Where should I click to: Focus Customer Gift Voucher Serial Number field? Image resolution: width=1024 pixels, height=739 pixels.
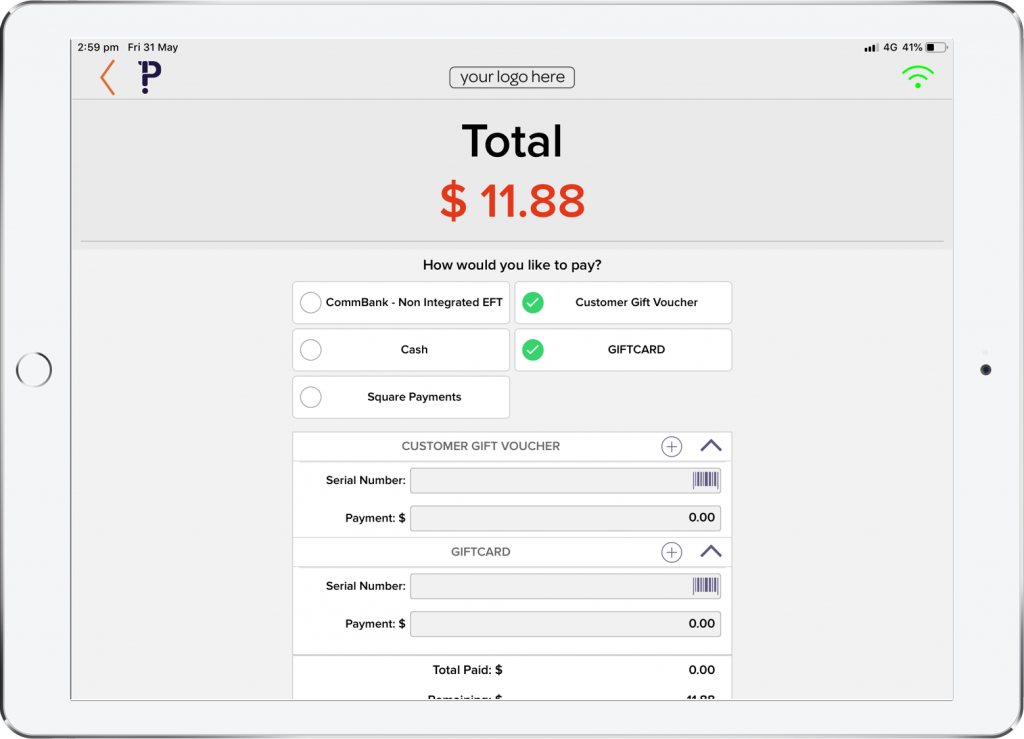tap(565, 480)
